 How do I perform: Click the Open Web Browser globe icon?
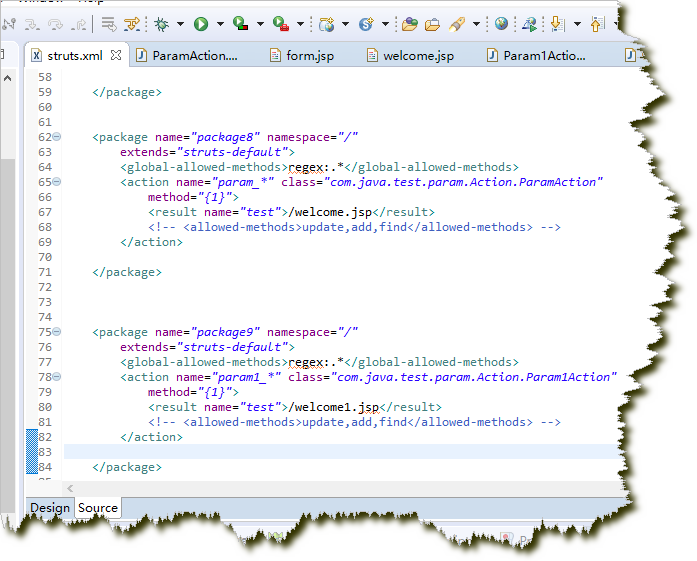[x=501, y=24]
